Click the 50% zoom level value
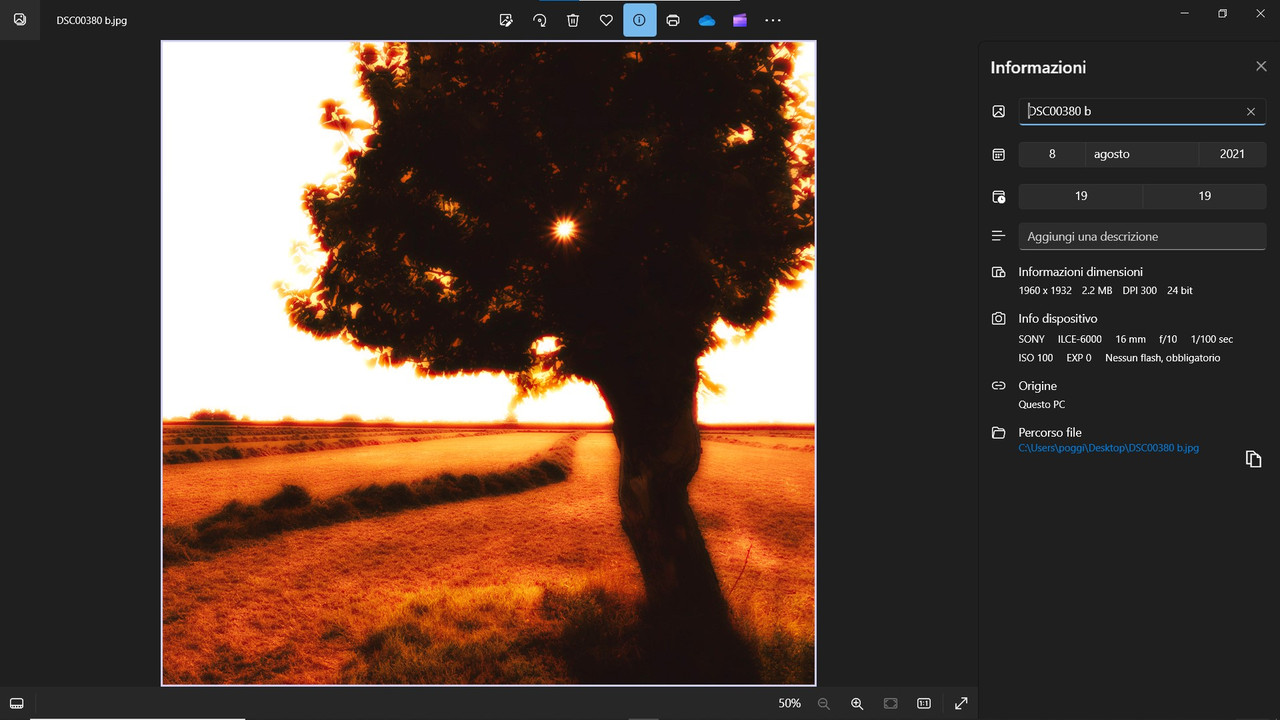The height and width of the screenshot is (720, 1280). pyautogui.click(x=790, y=703)
